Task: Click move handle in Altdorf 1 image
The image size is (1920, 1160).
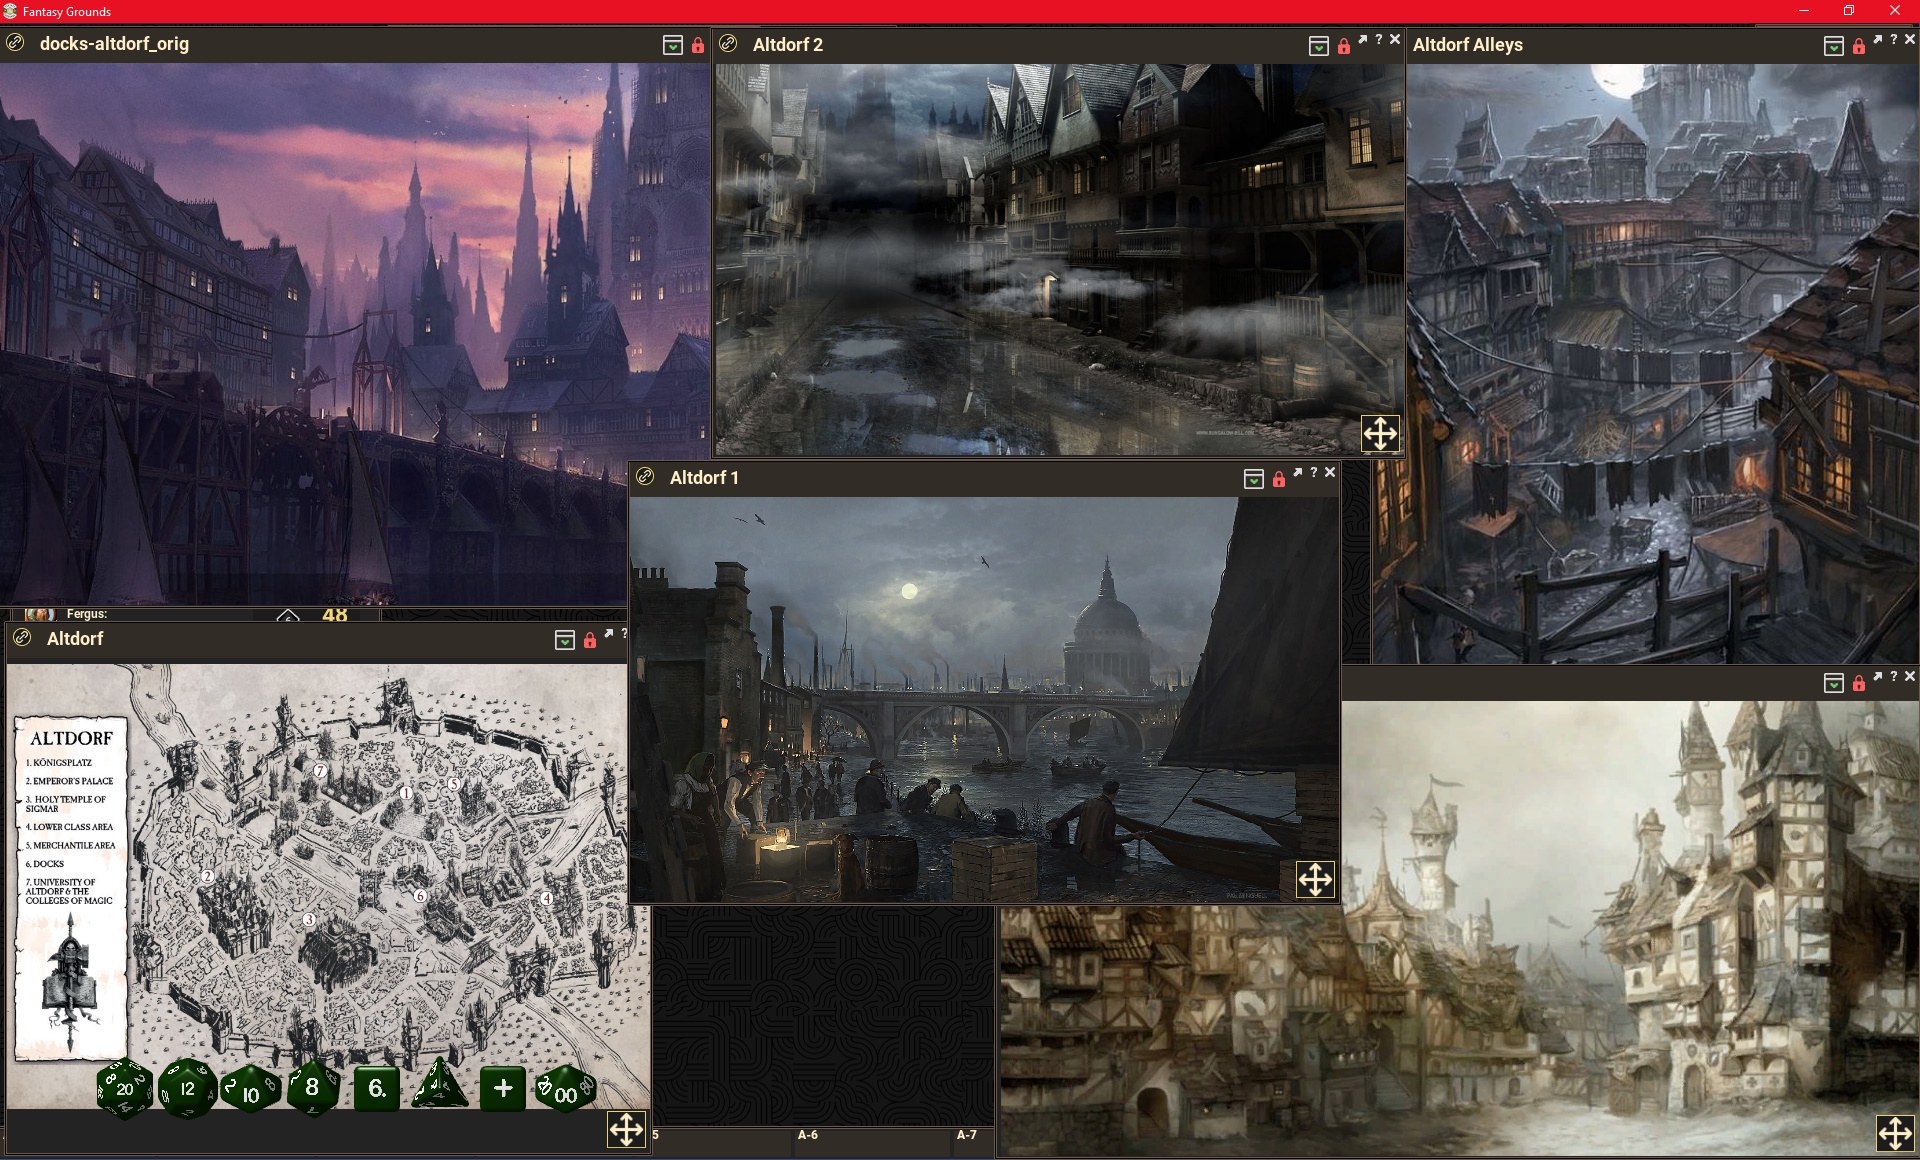Action: point(1315,880)
